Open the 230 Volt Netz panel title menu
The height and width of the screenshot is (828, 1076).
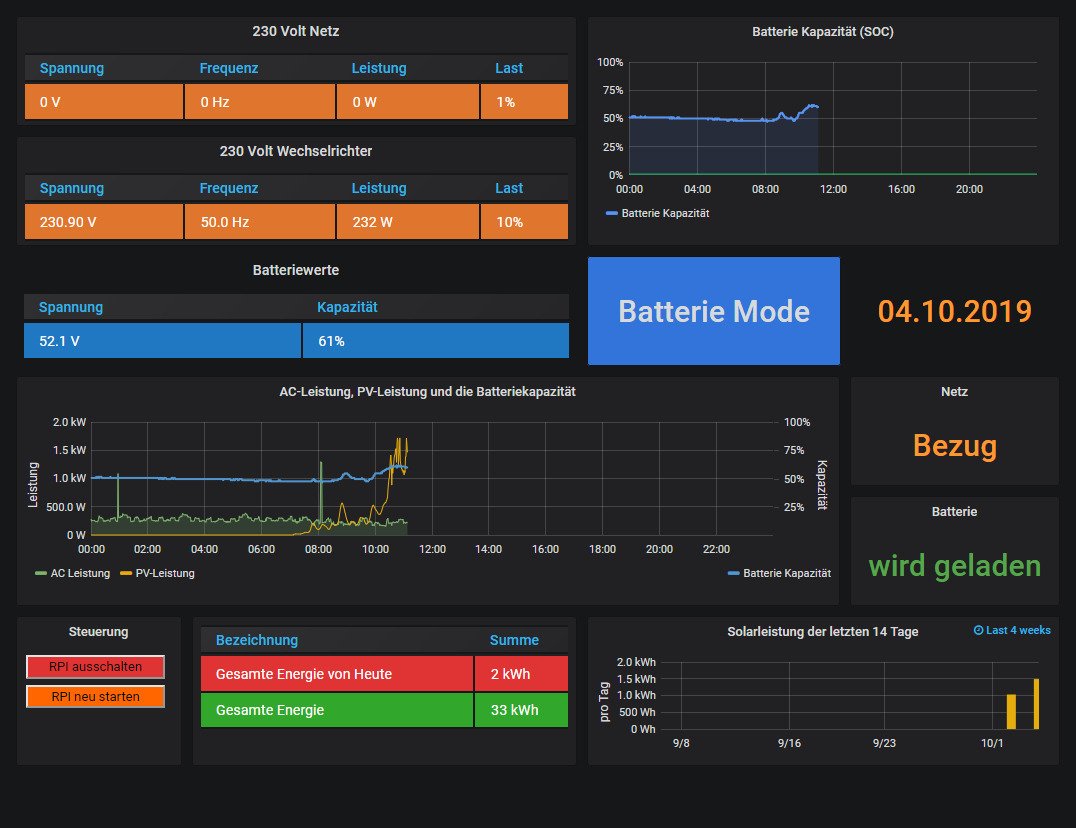point(295,31)
